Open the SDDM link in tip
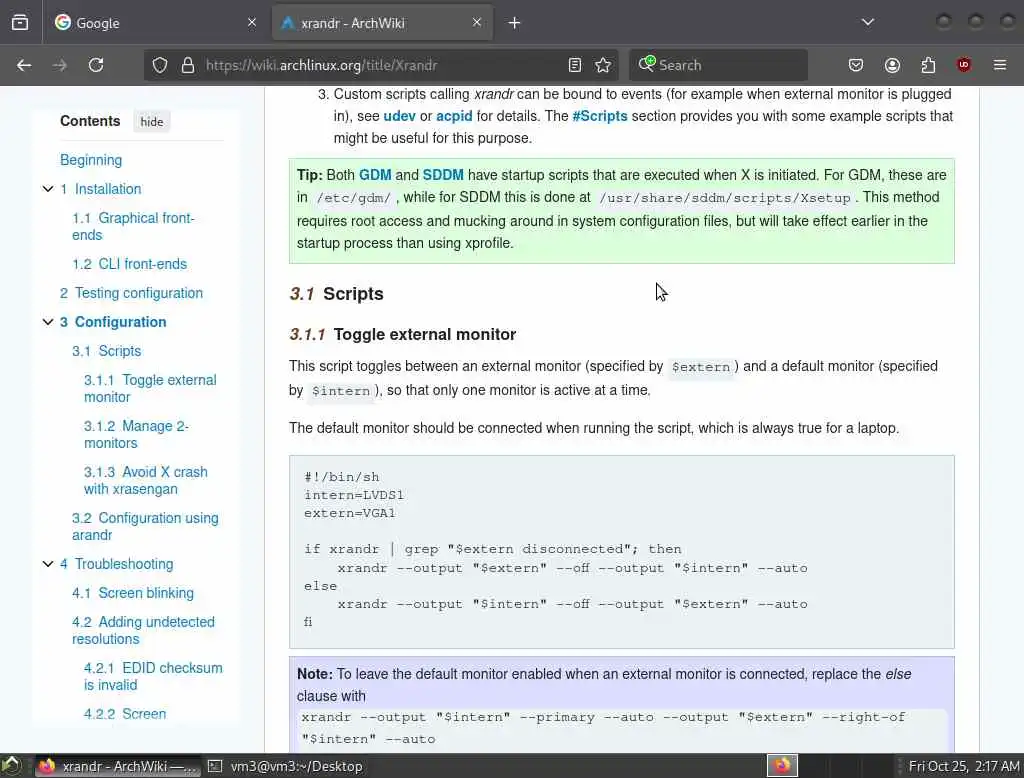The height and width of the screenshot is (778, 1024). 443,175
